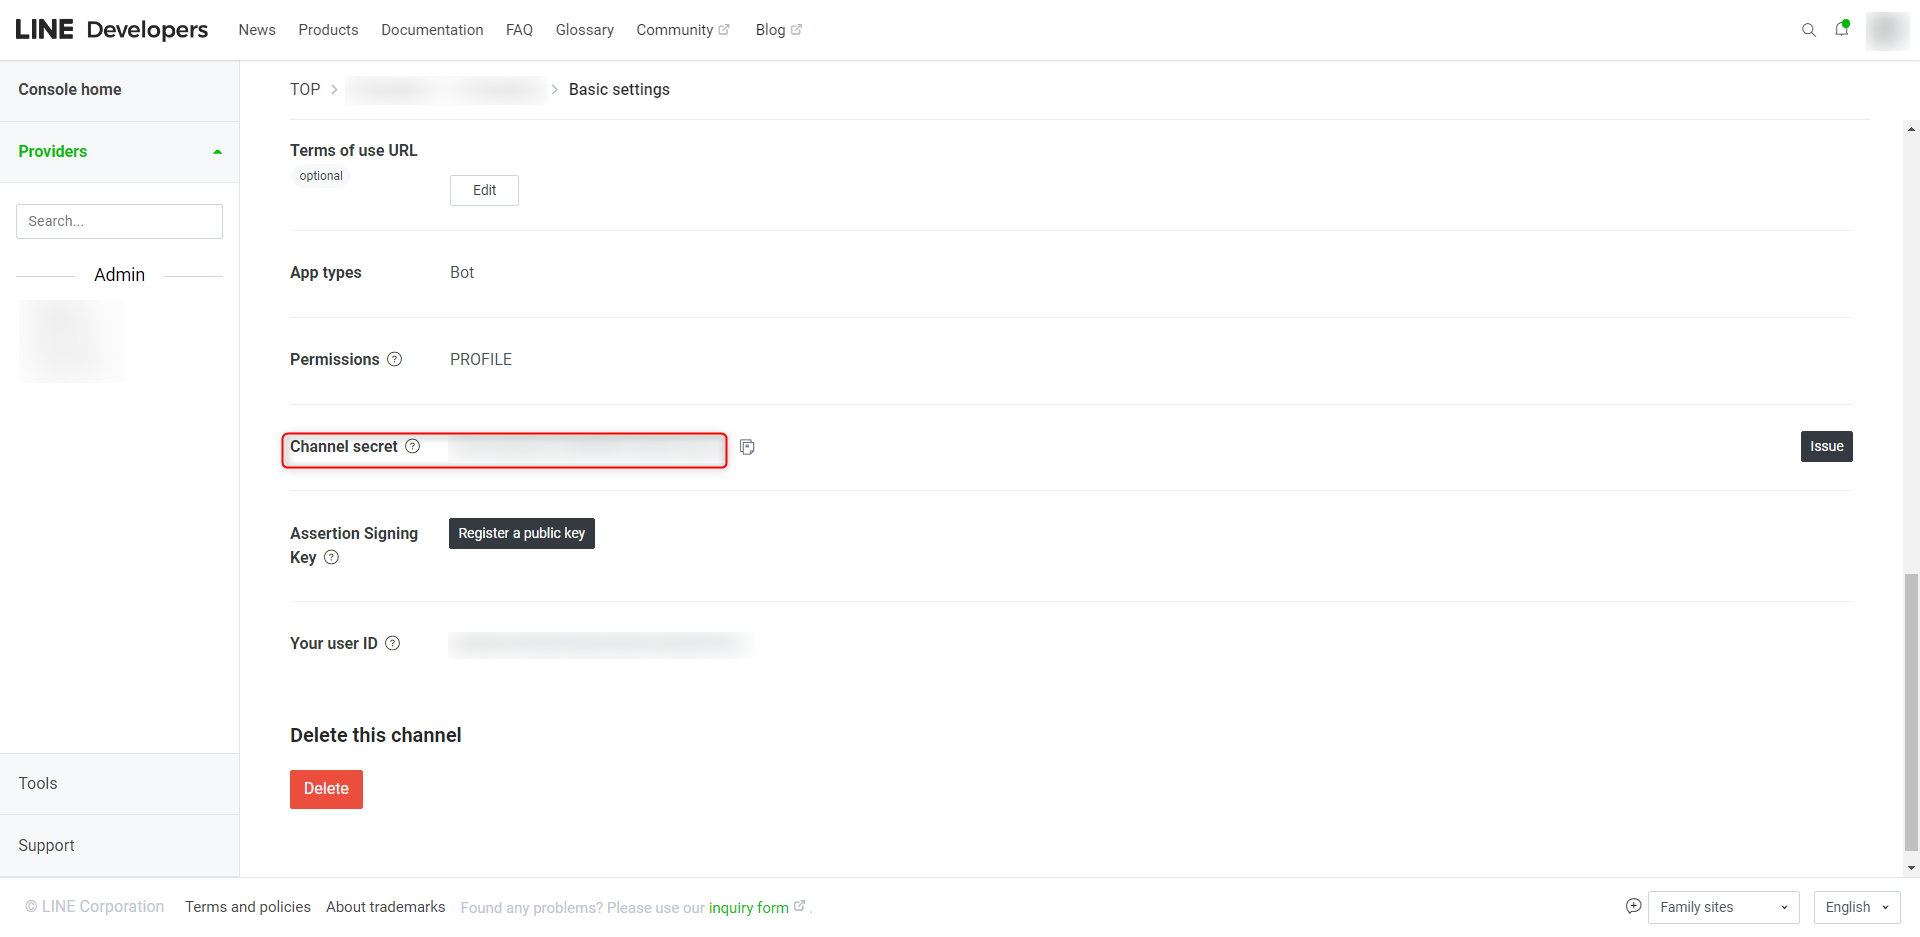Click scrollbar down arrow
This screenshot has width=1920, height=937.
[x=1911, y=868]
